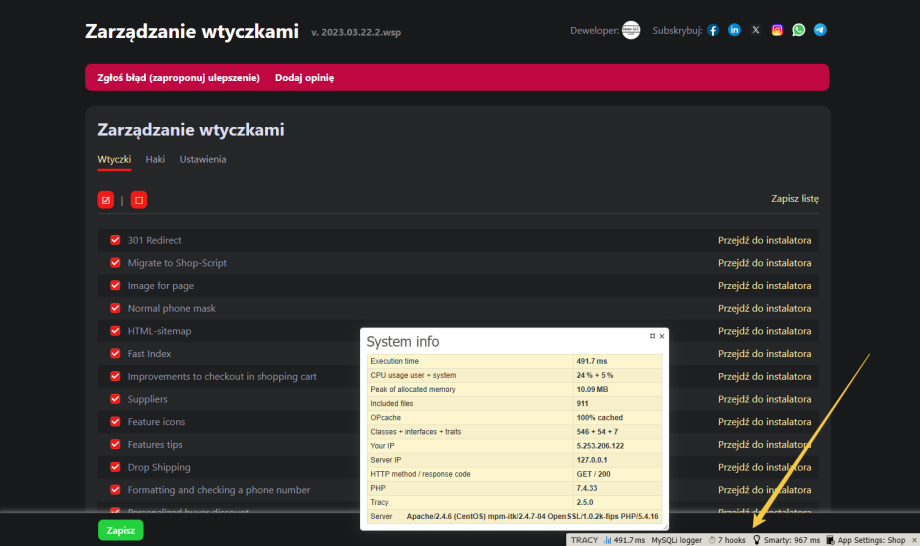Open the developer logo avatar
This screenshot has width=920, height=546.
[x=631, y=30]
